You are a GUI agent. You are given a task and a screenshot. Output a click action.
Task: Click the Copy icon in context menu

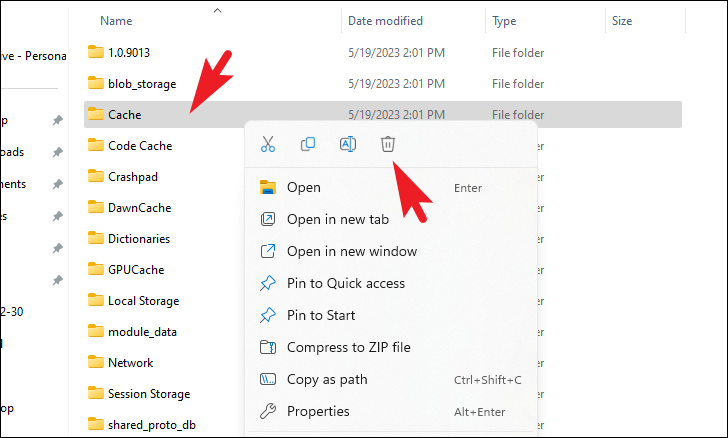coord(308,144)
